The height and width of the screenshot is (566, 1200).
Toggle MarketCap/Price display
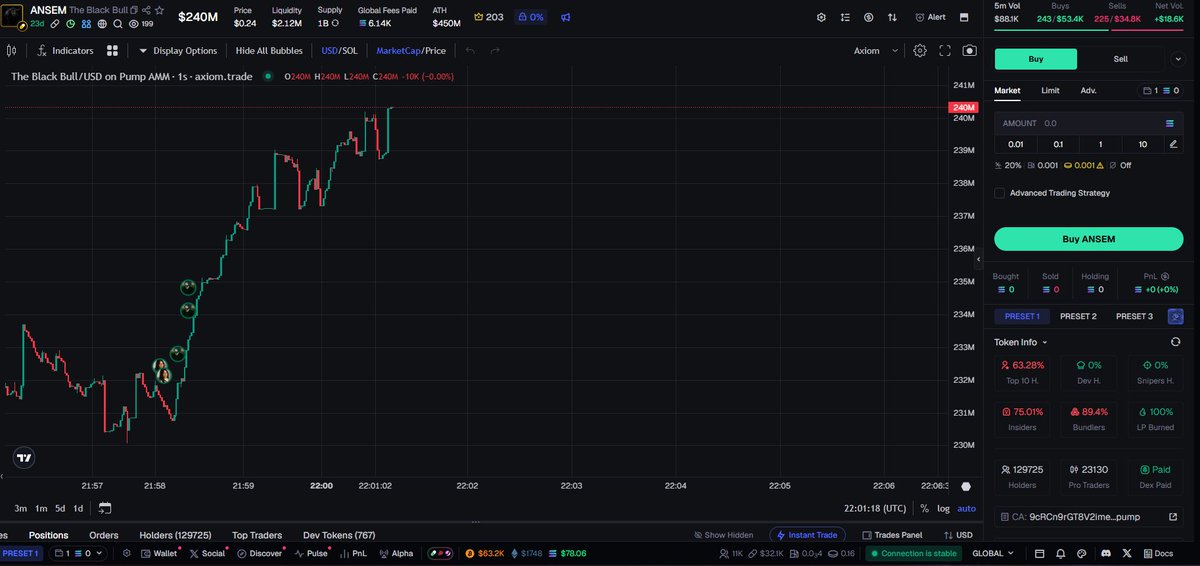pos(411,51)
